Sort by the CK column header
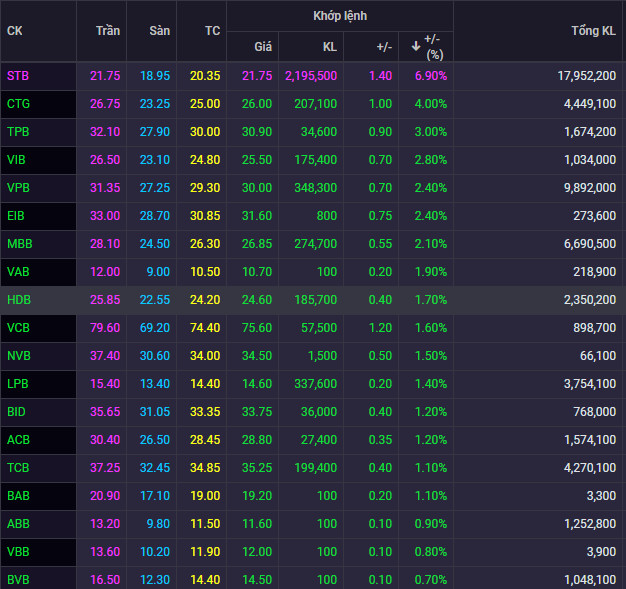The image size is (626, 589). [15, 31]
